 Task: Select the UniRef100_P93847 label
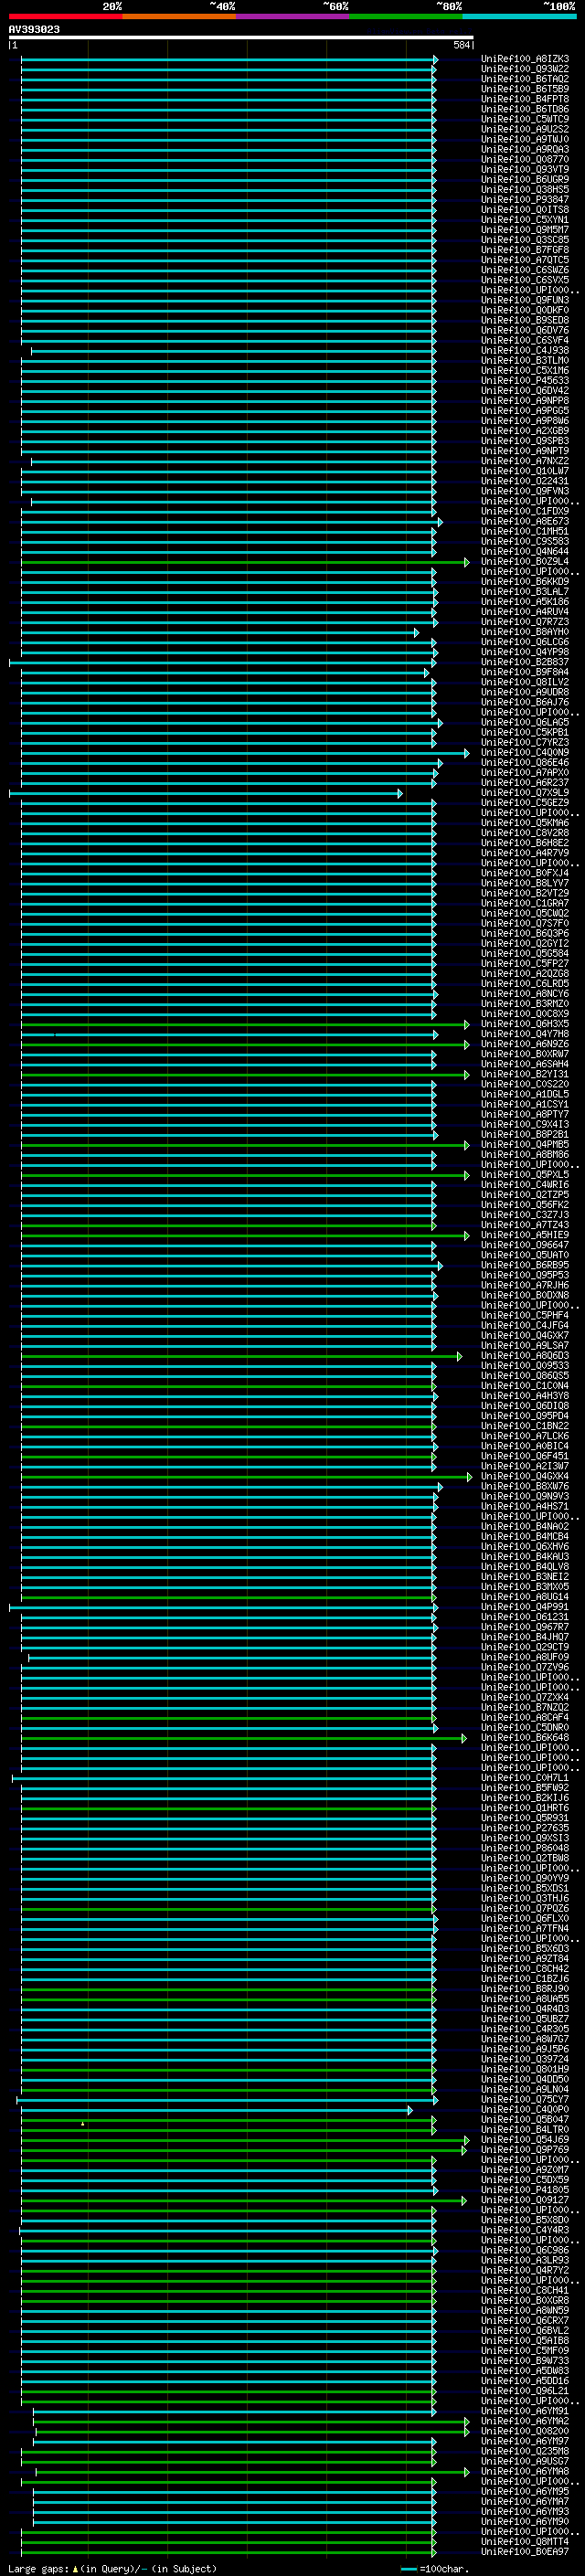[x=525, y=199]
